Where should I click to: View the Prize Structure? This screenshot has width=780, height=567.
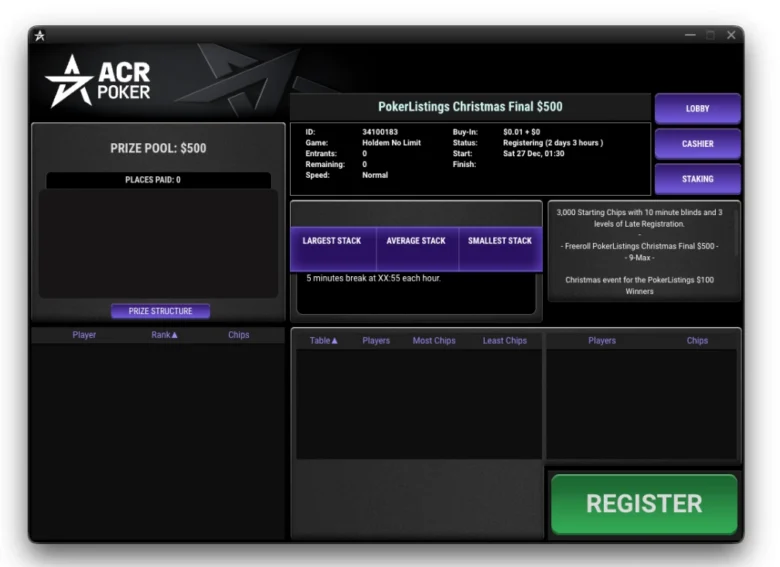pyautogui.click(x=160, y=311)
